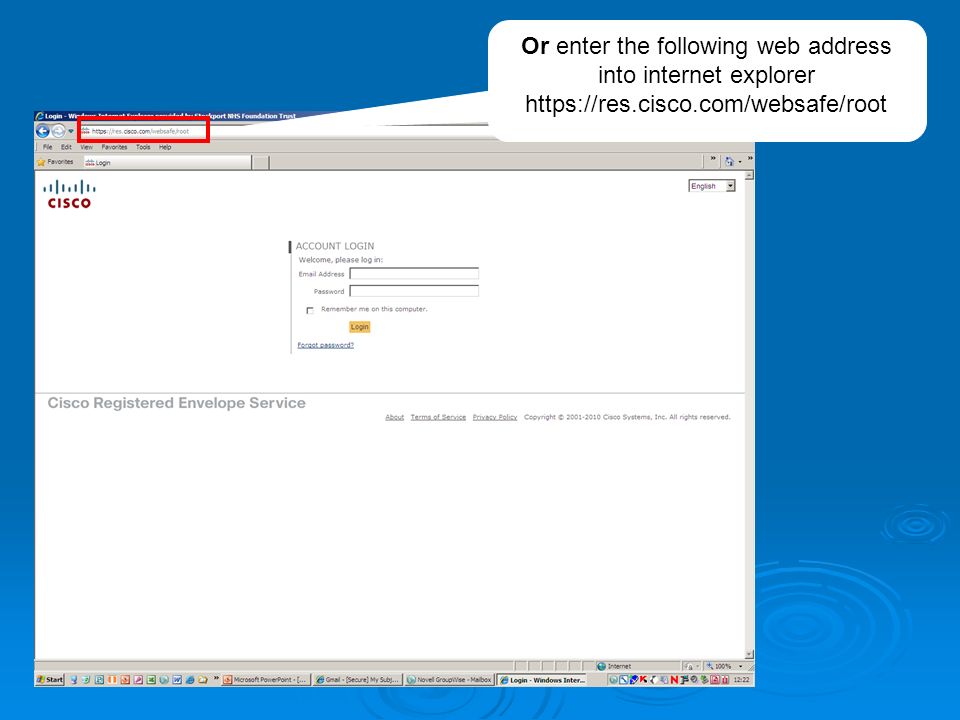Open the Forgot password? link
Image resolution: width=960 pixels, height=720 pixels.
(x=326, y=345)
